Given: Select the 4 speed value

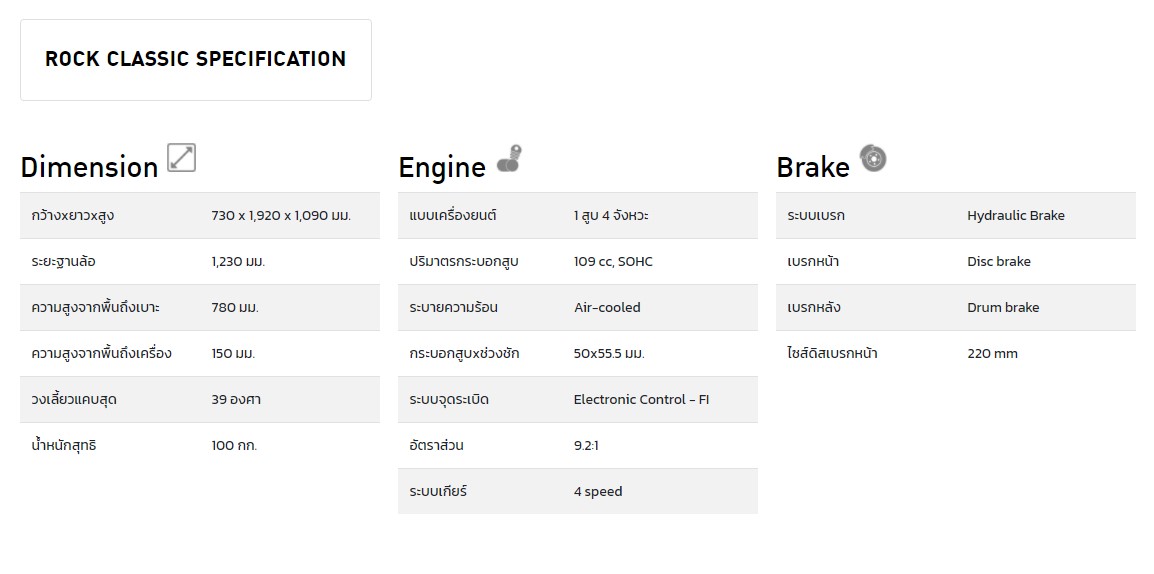Looking at the screenshot, I should click(x=598, y=491).
